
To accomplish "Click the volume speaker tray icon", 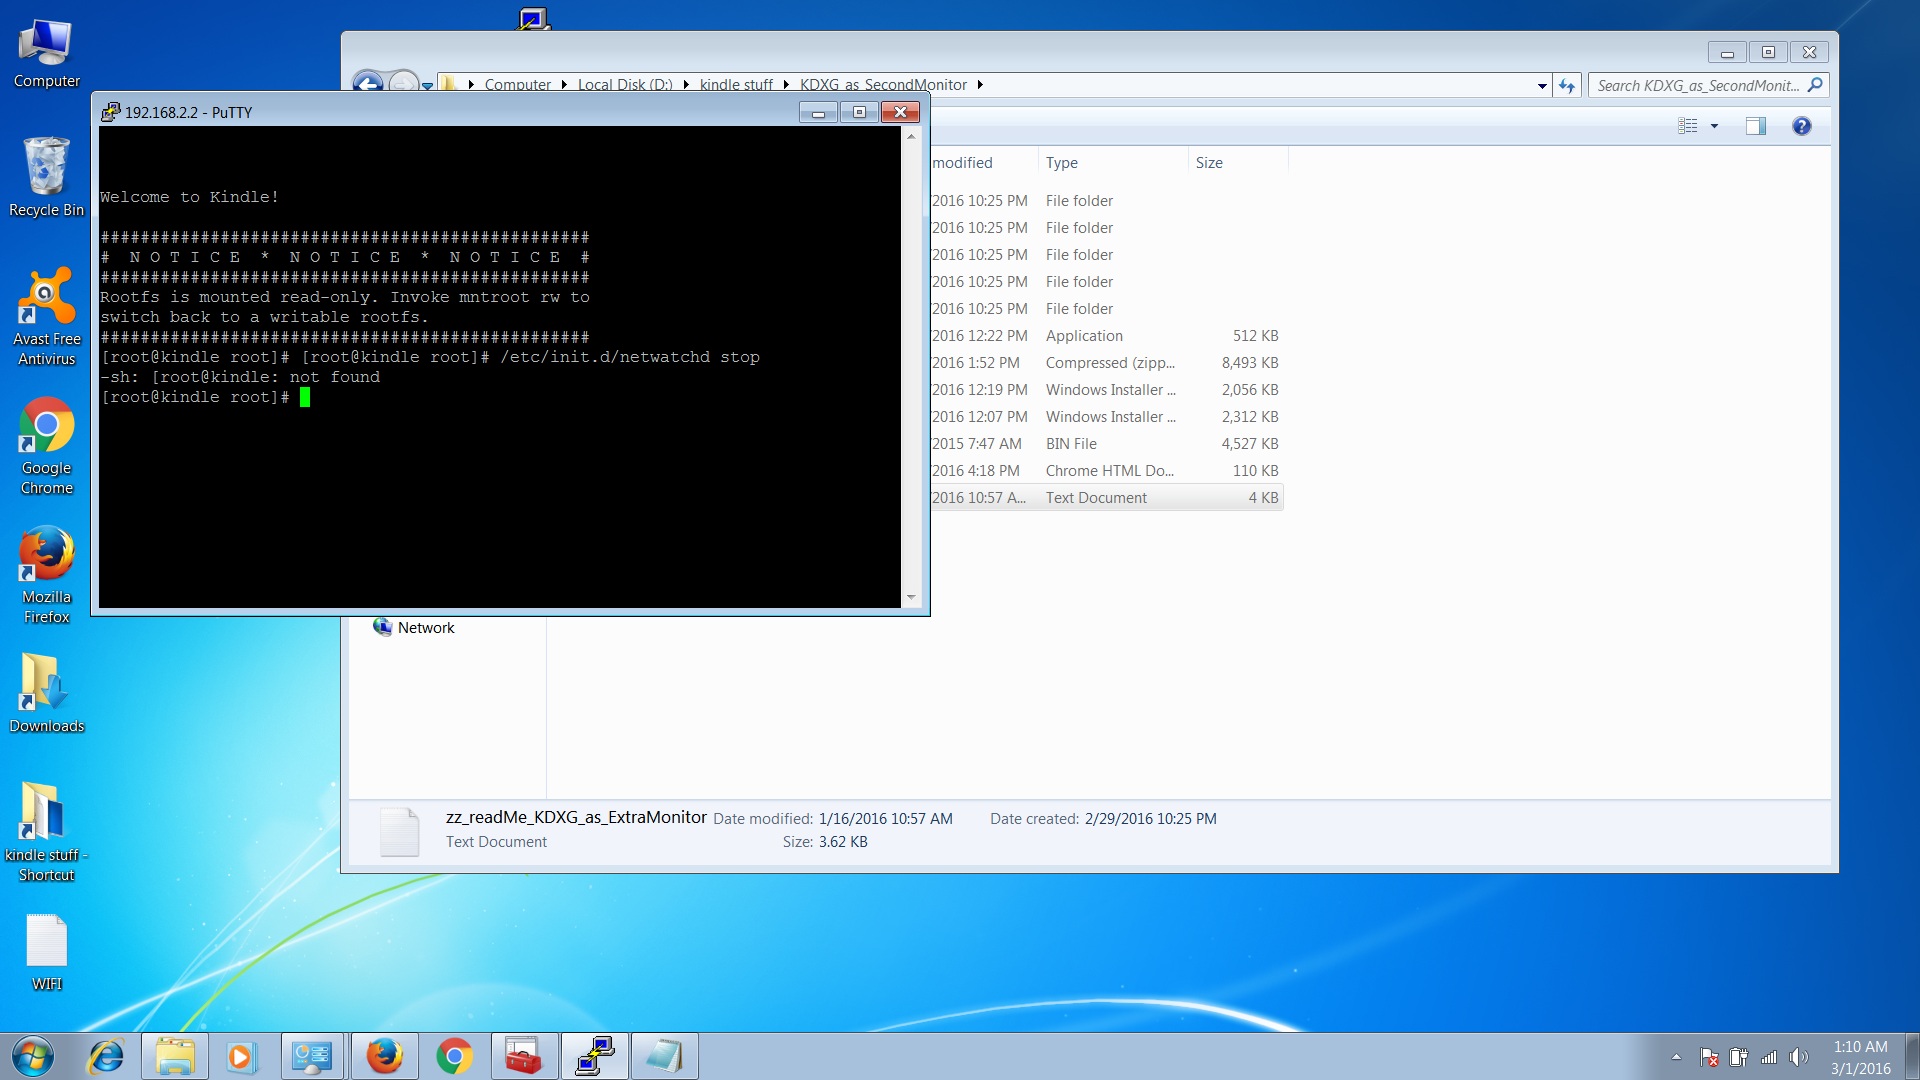I will click(x=1798, y=1057).
